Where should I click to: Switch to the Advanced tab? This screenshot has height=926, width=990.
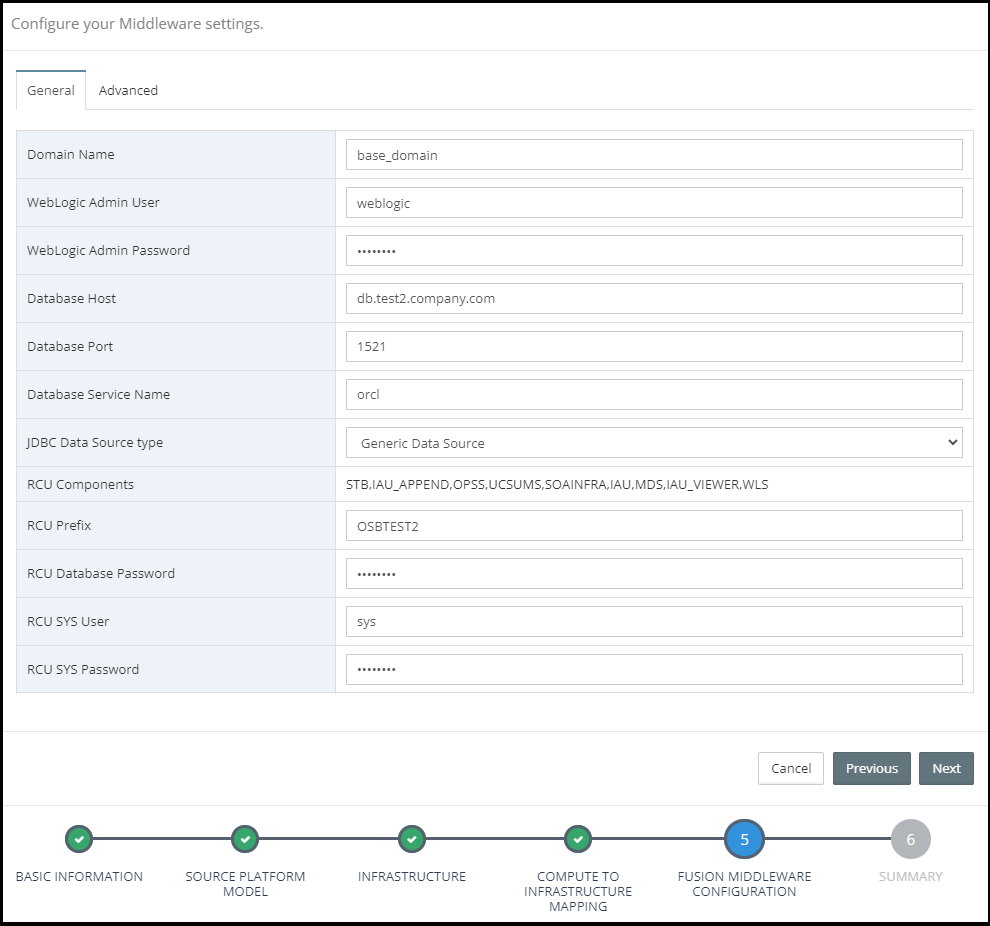128,90
